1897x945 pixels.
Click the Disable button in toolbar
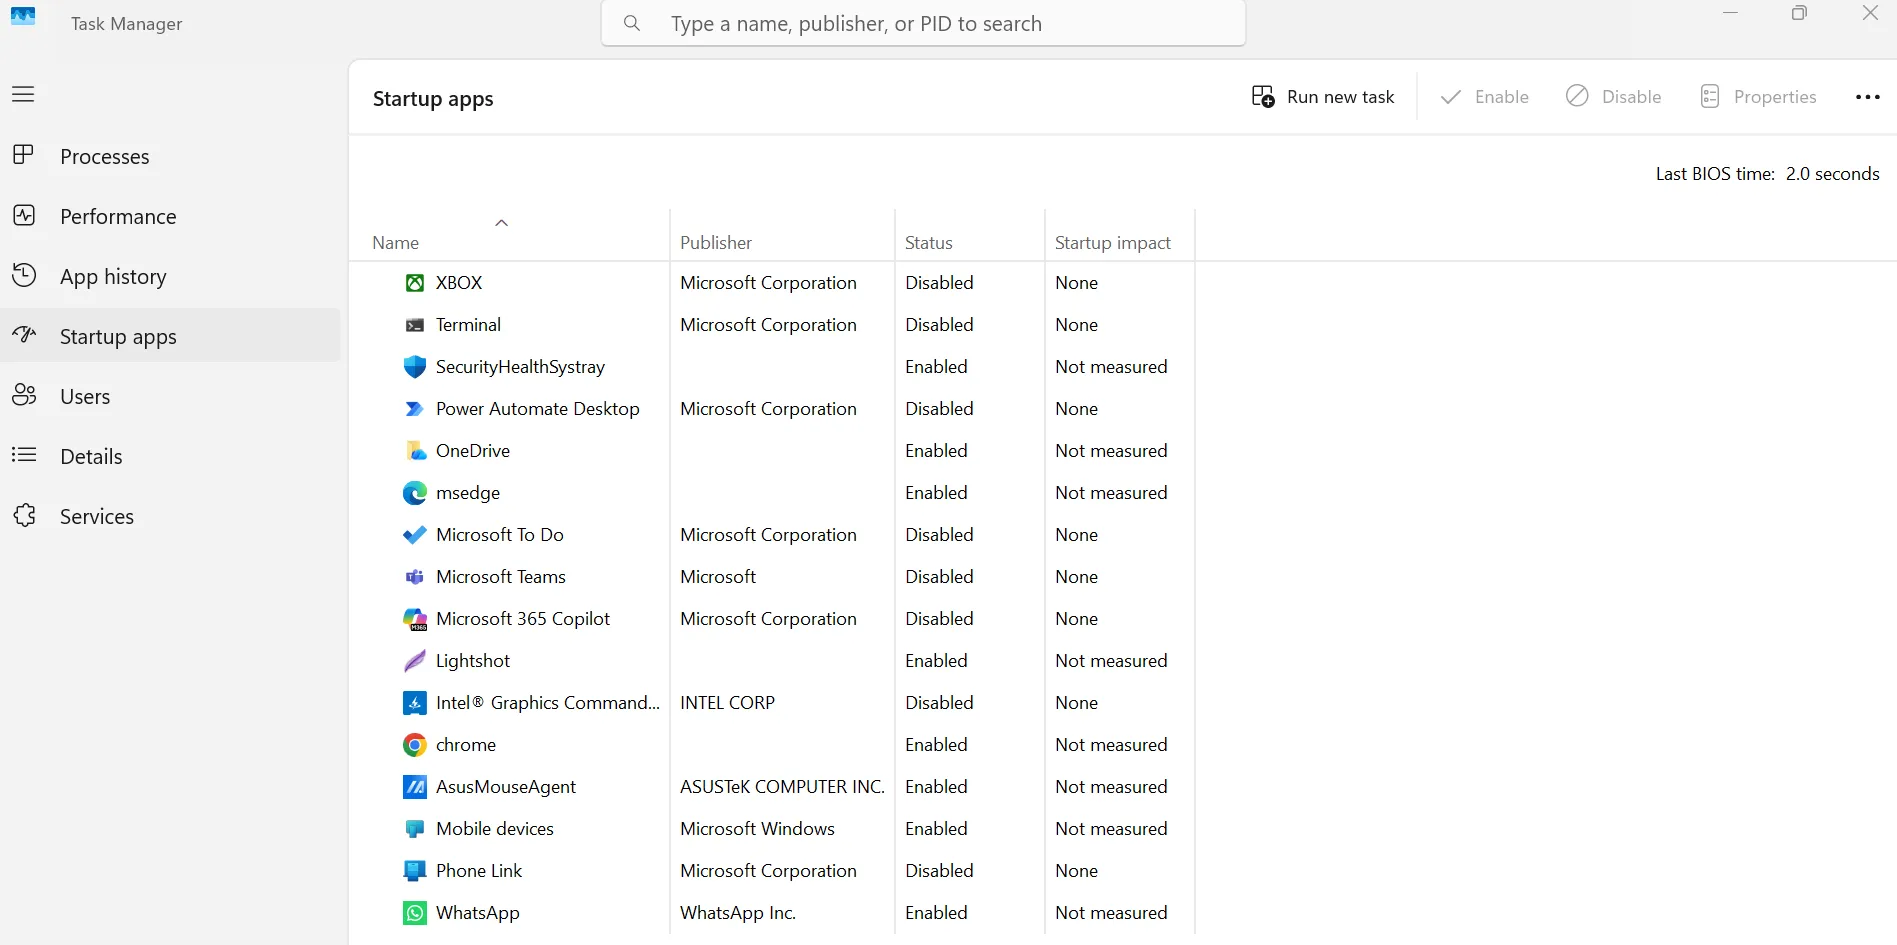coord(1613,97)
